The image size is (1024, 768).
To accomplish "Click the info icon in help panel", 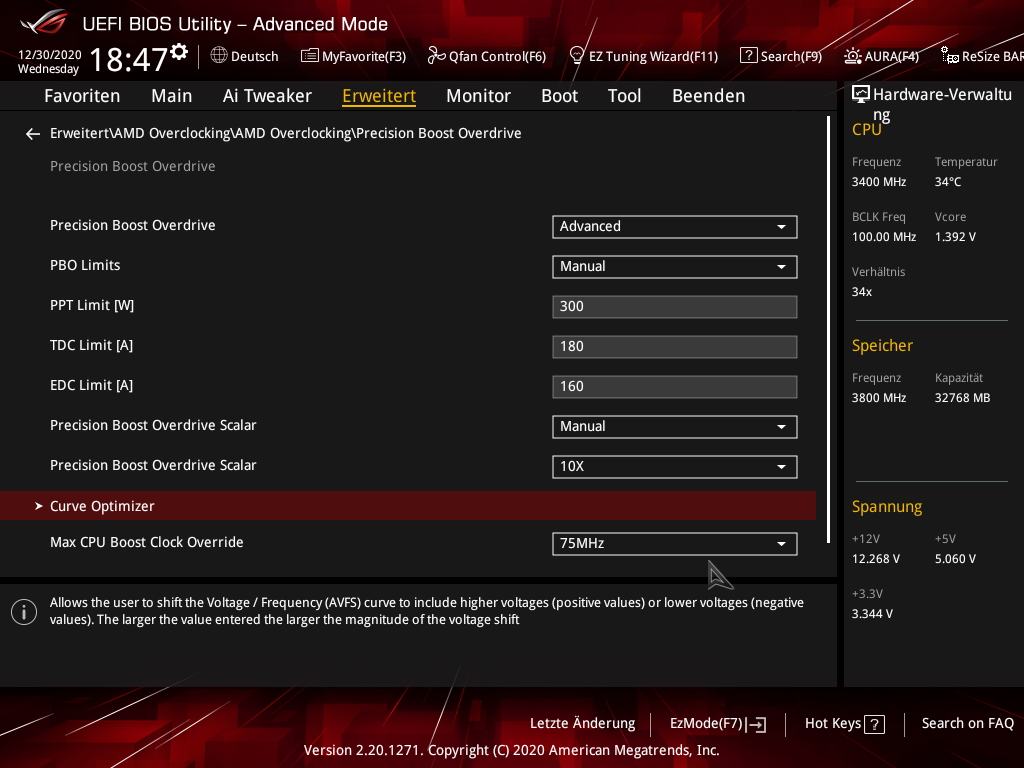I will point(24,612).
